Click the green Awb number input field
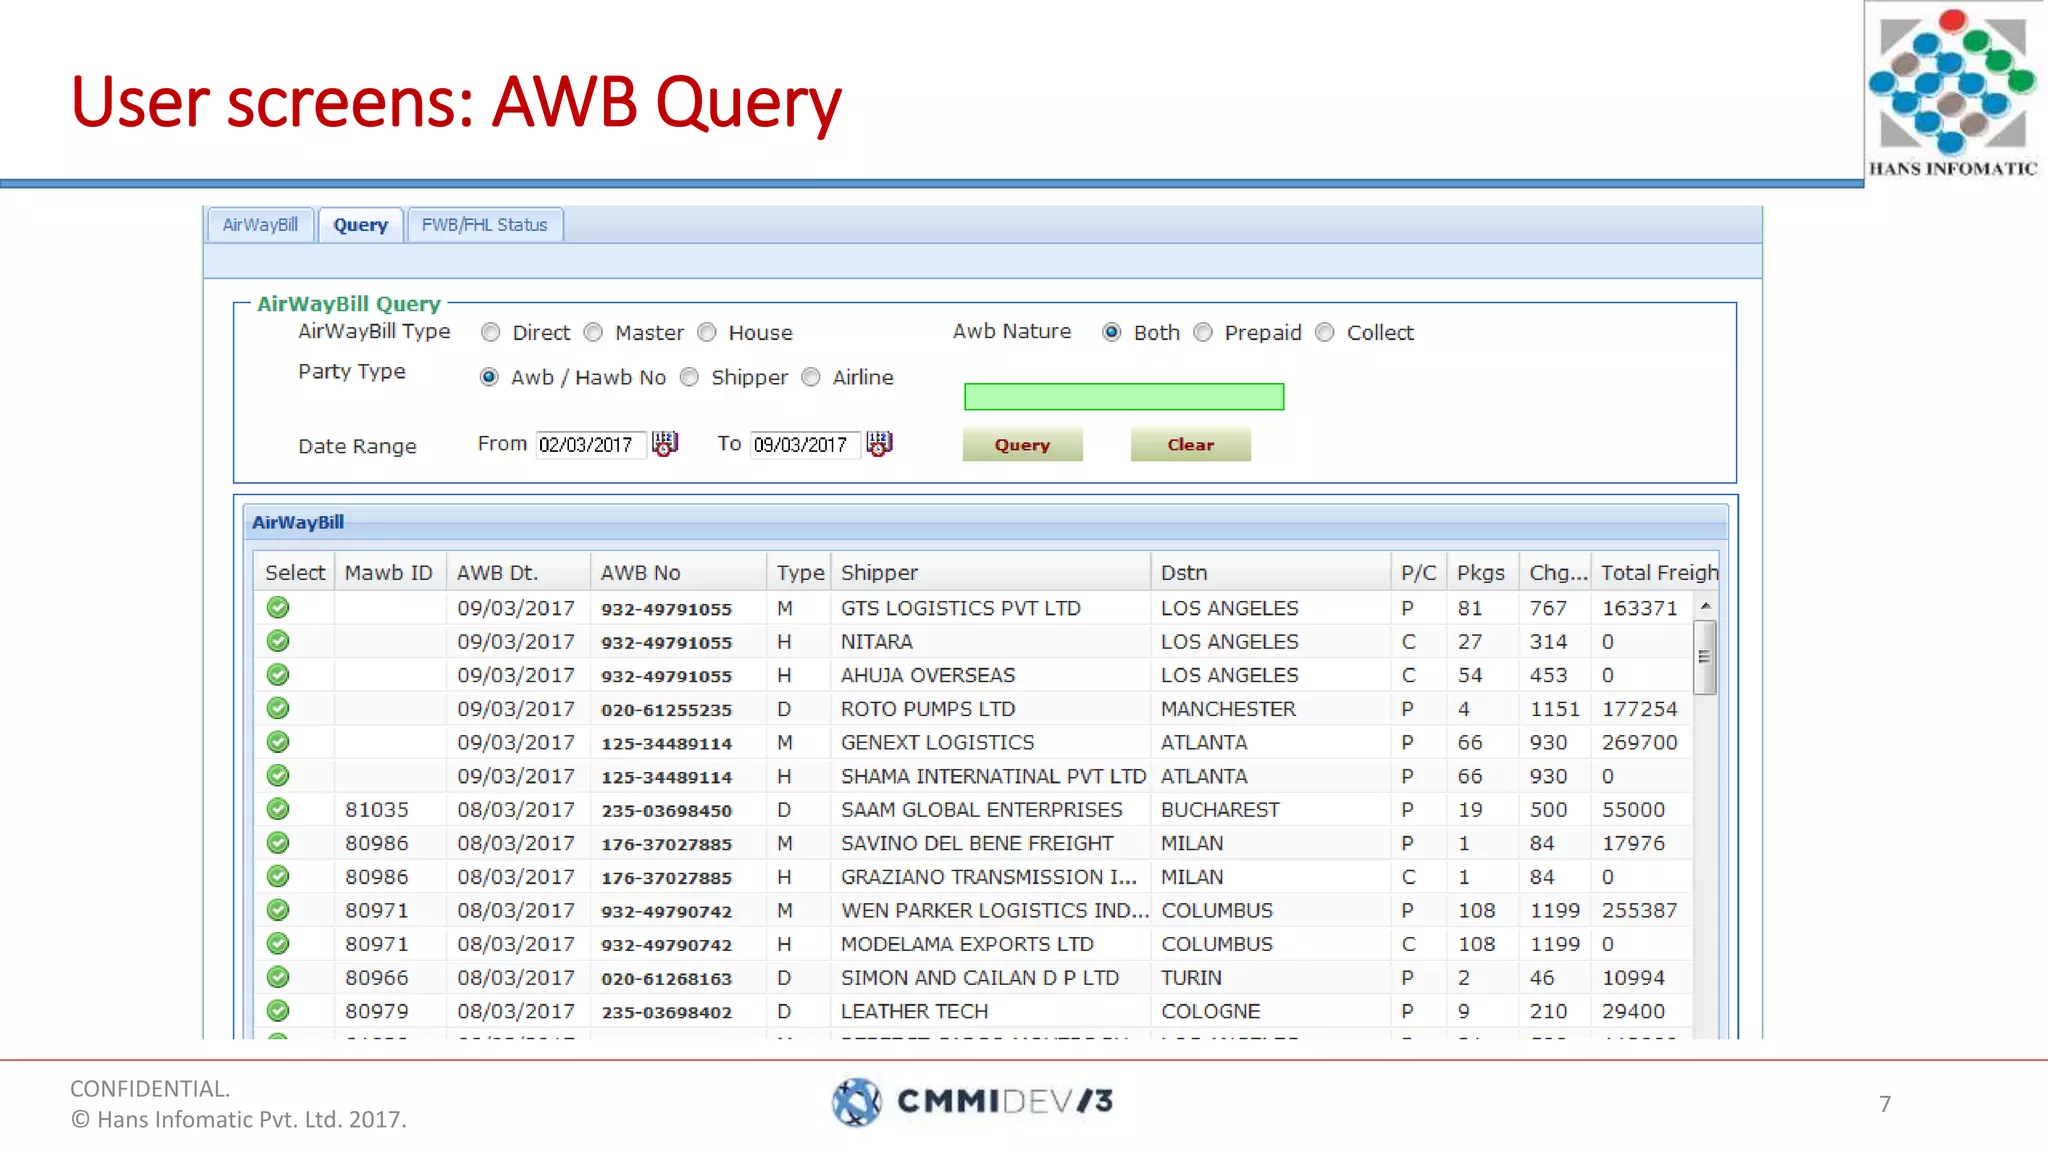Image resolution: width=2048 pixels, height=1152 pixels. (x=1123, y=397)
